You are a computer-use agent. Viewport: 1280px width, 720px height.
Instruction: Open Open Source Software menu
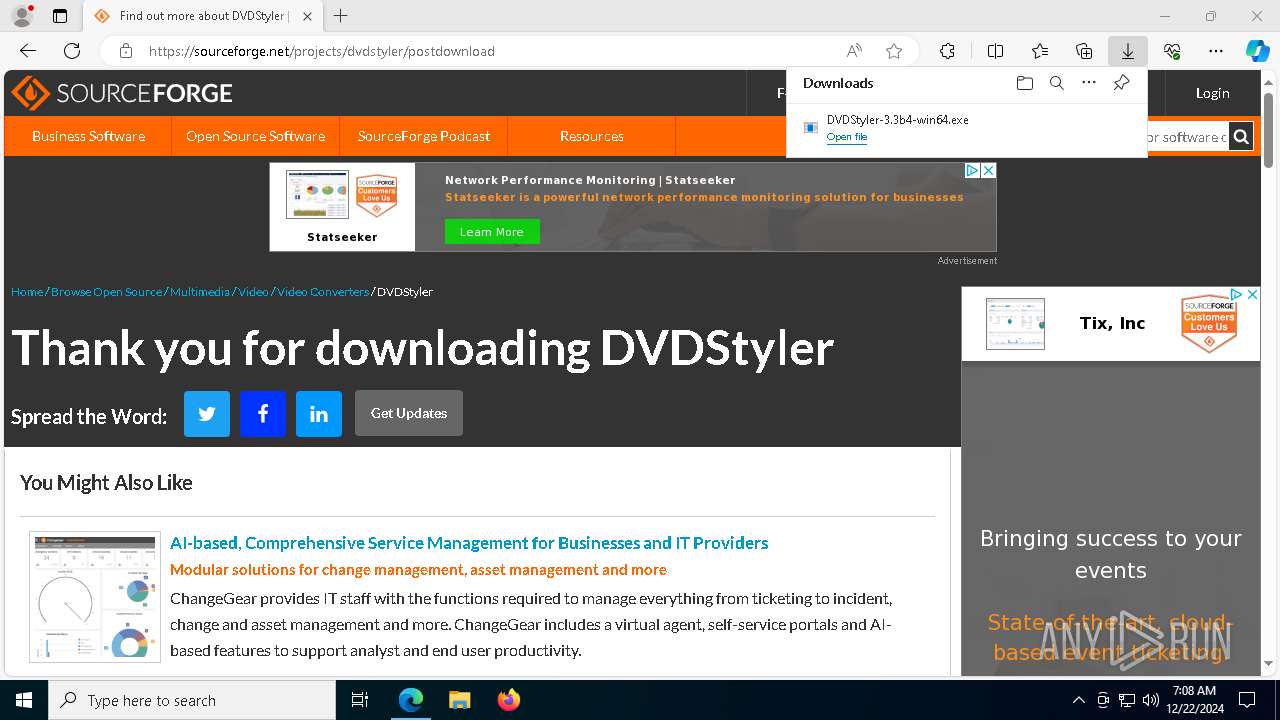(255, 136)
